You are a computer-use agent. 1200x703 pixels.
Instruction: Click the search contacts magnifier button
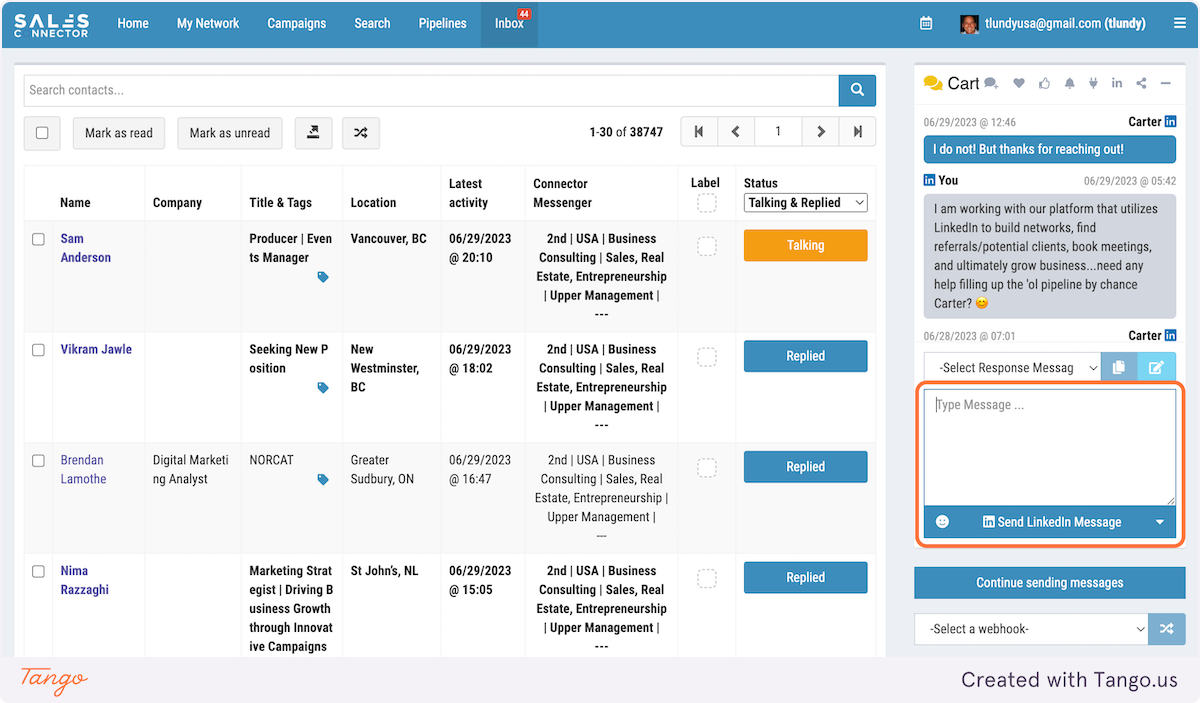tap(857, 90)
